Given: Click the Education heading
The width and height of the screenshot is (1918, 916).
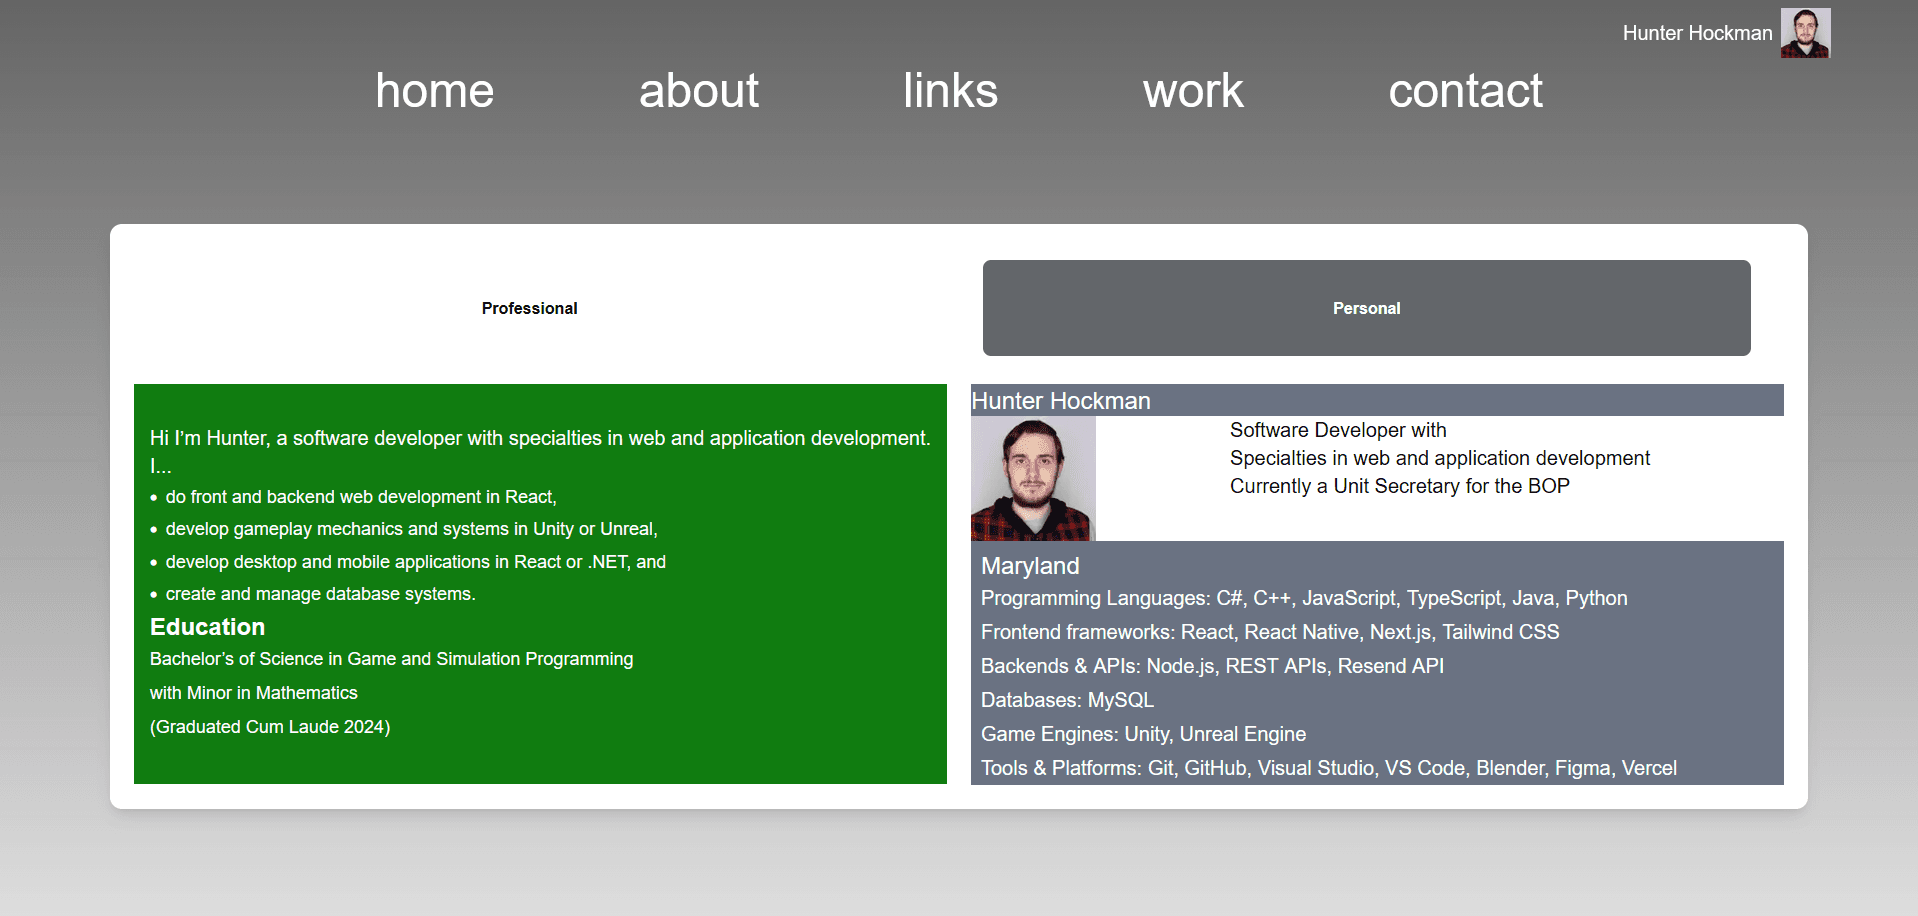Looking at the screenshot, I should click(207, 627).
